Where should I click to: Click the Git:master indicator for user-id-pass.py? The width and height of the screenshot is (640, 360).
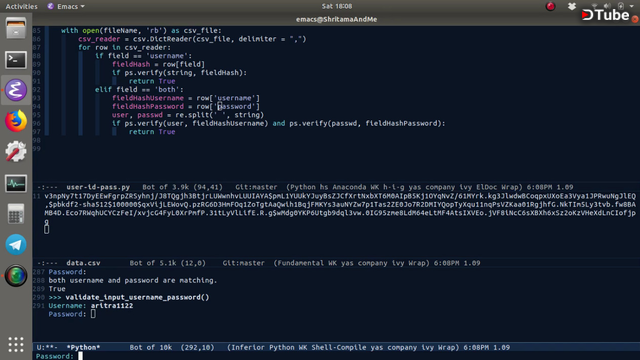tap(256, 187)
